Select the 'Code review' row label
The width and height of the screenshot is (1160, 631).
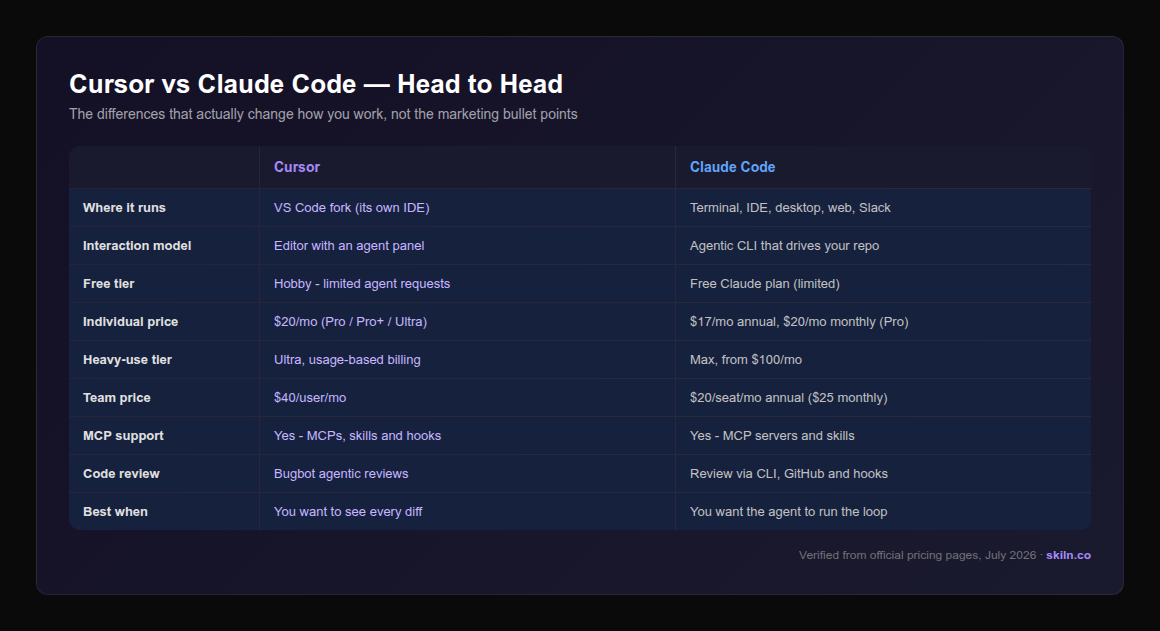121,473
